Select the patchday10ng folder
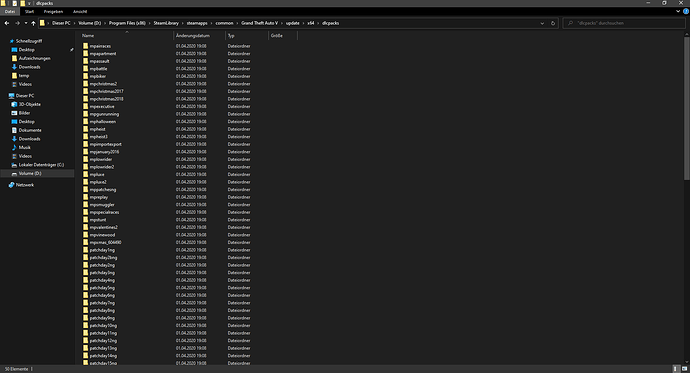690x373 pixels. tap(103, 325)
